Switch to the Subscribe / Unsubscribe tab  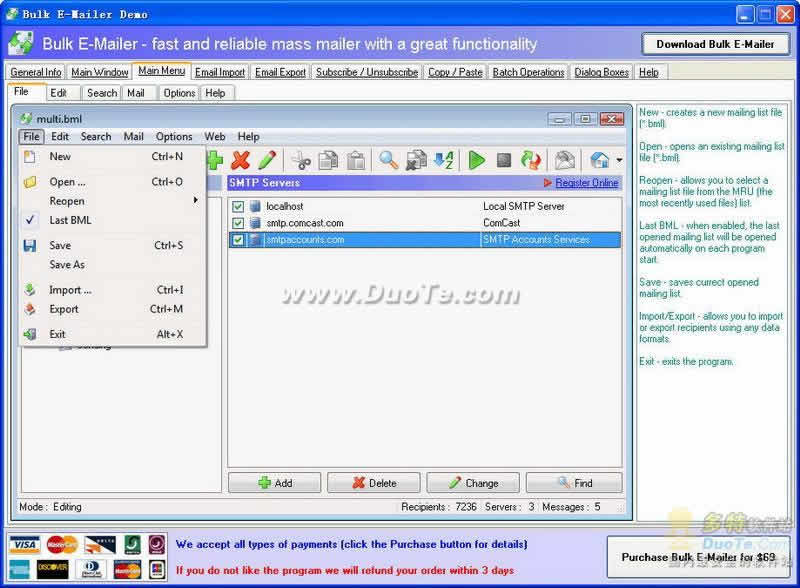coord(367,72)
